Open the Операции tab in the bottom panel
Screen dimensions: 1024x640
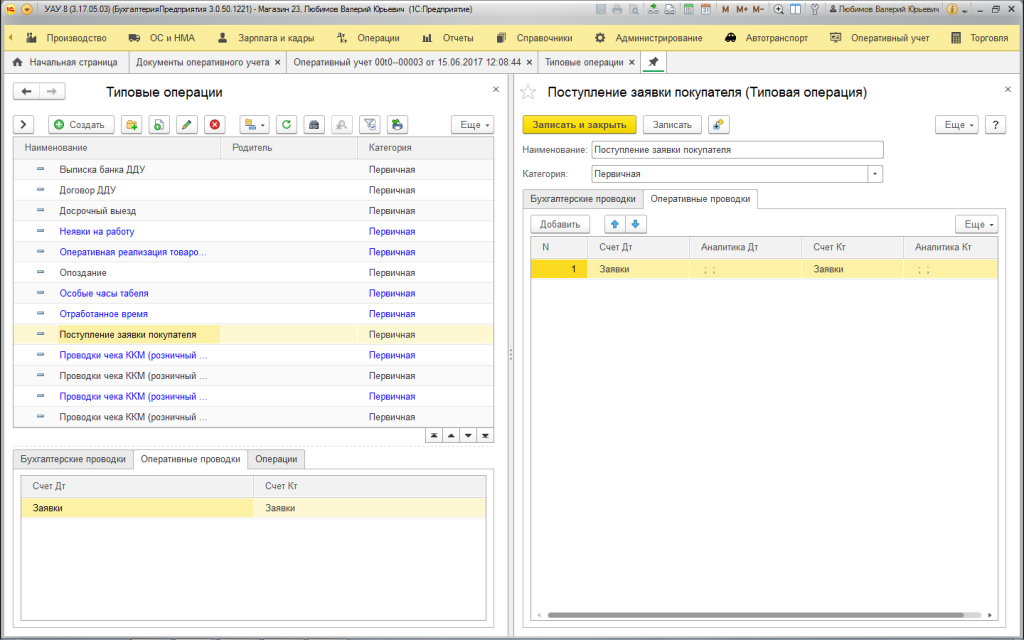(x=276, y=459)
